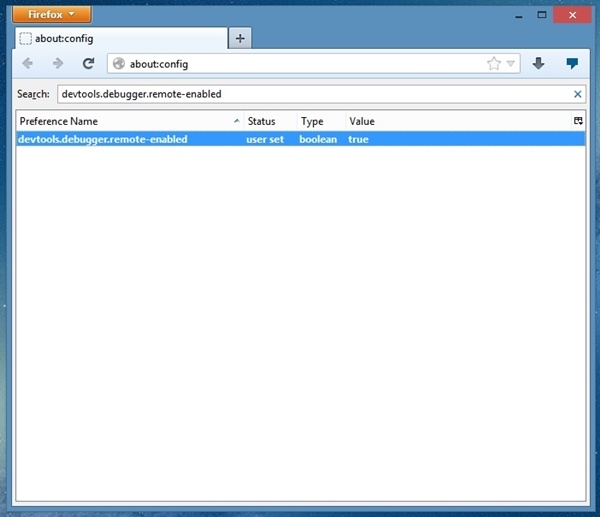600x517 pixels.
Task: Go back to the previous page
Action: point(27,64)
